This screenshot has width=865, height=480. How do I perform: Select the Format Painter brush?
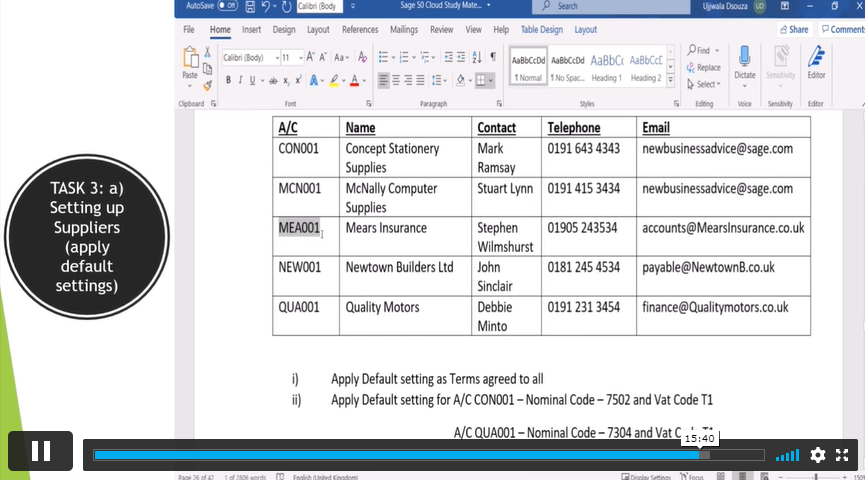[207, 86]
